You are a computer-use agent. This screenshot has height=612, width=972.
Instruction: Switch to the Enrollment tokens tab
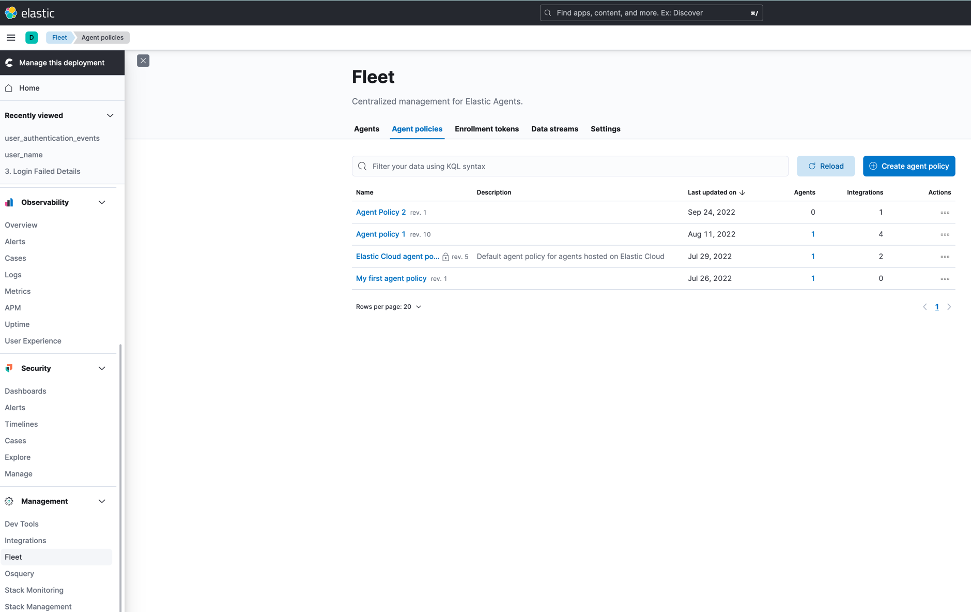coord(486,129)
